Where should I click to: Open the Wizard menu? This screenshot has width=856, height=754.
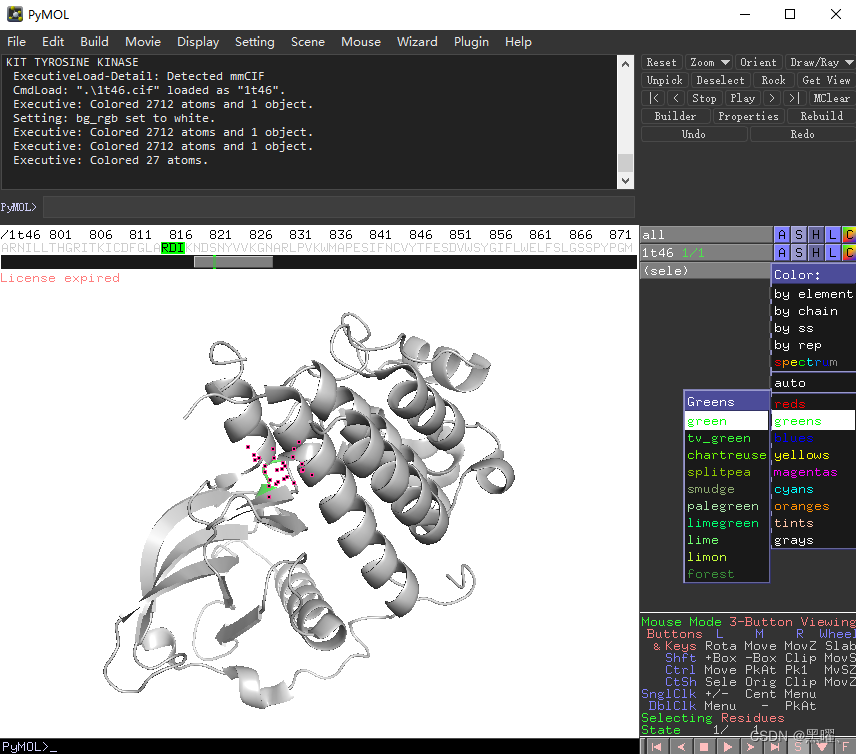click(x=417, y=41)
